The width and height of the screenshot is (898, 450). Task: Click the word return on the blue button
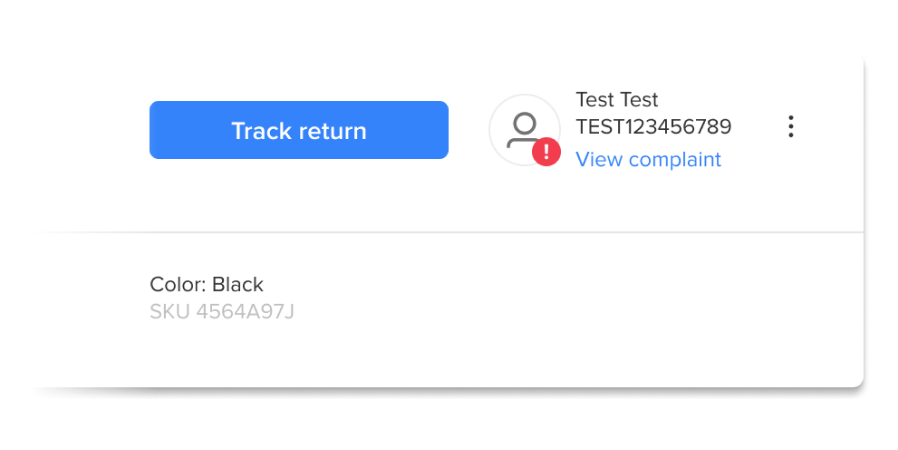[331, 131]
